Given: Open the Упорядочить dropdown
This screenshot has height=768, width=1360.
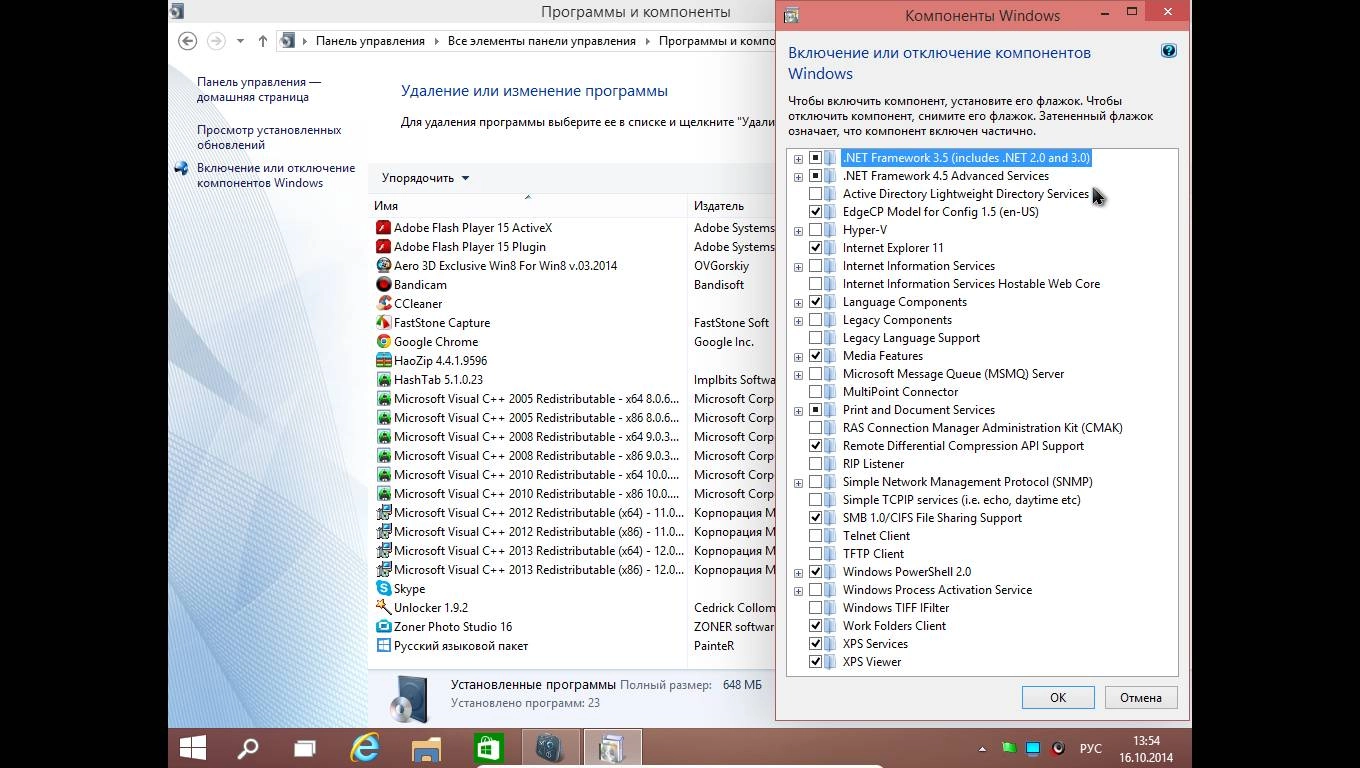Looking at the screenshot, I should pyautogui.click(x=425, y=178).
